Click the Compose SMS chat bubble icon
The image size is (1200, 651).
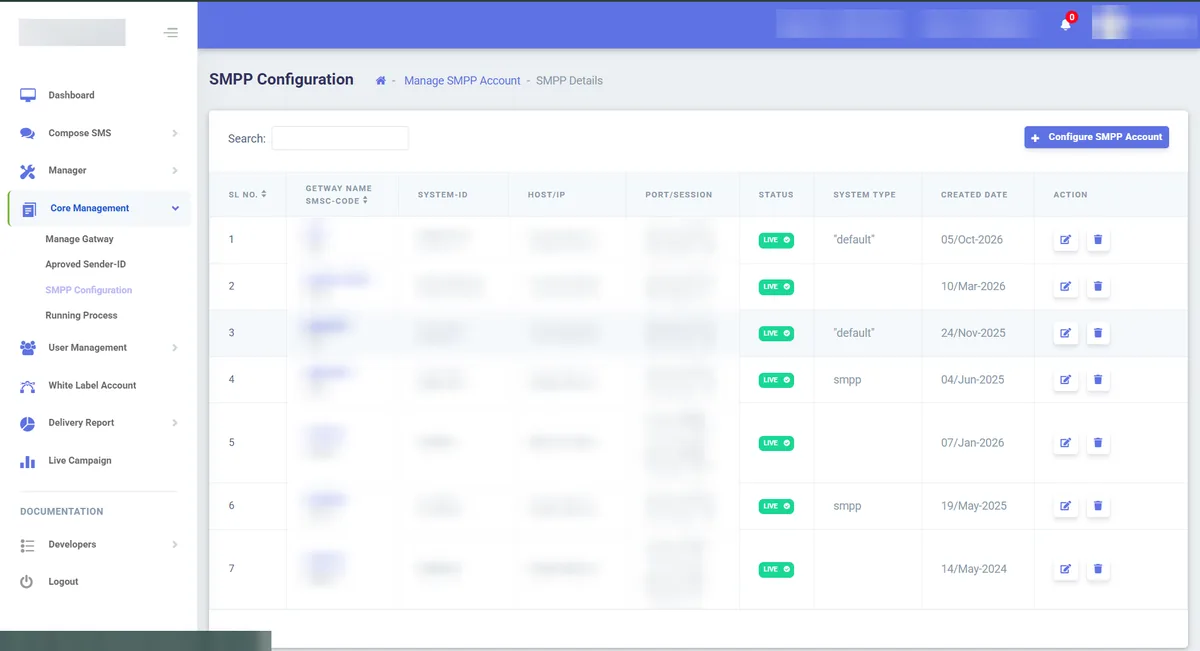(28, 133)
